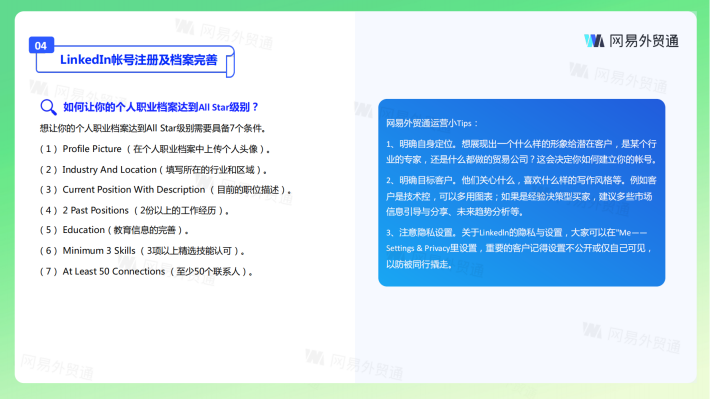Select the Industry And Location item

[154, 170]
